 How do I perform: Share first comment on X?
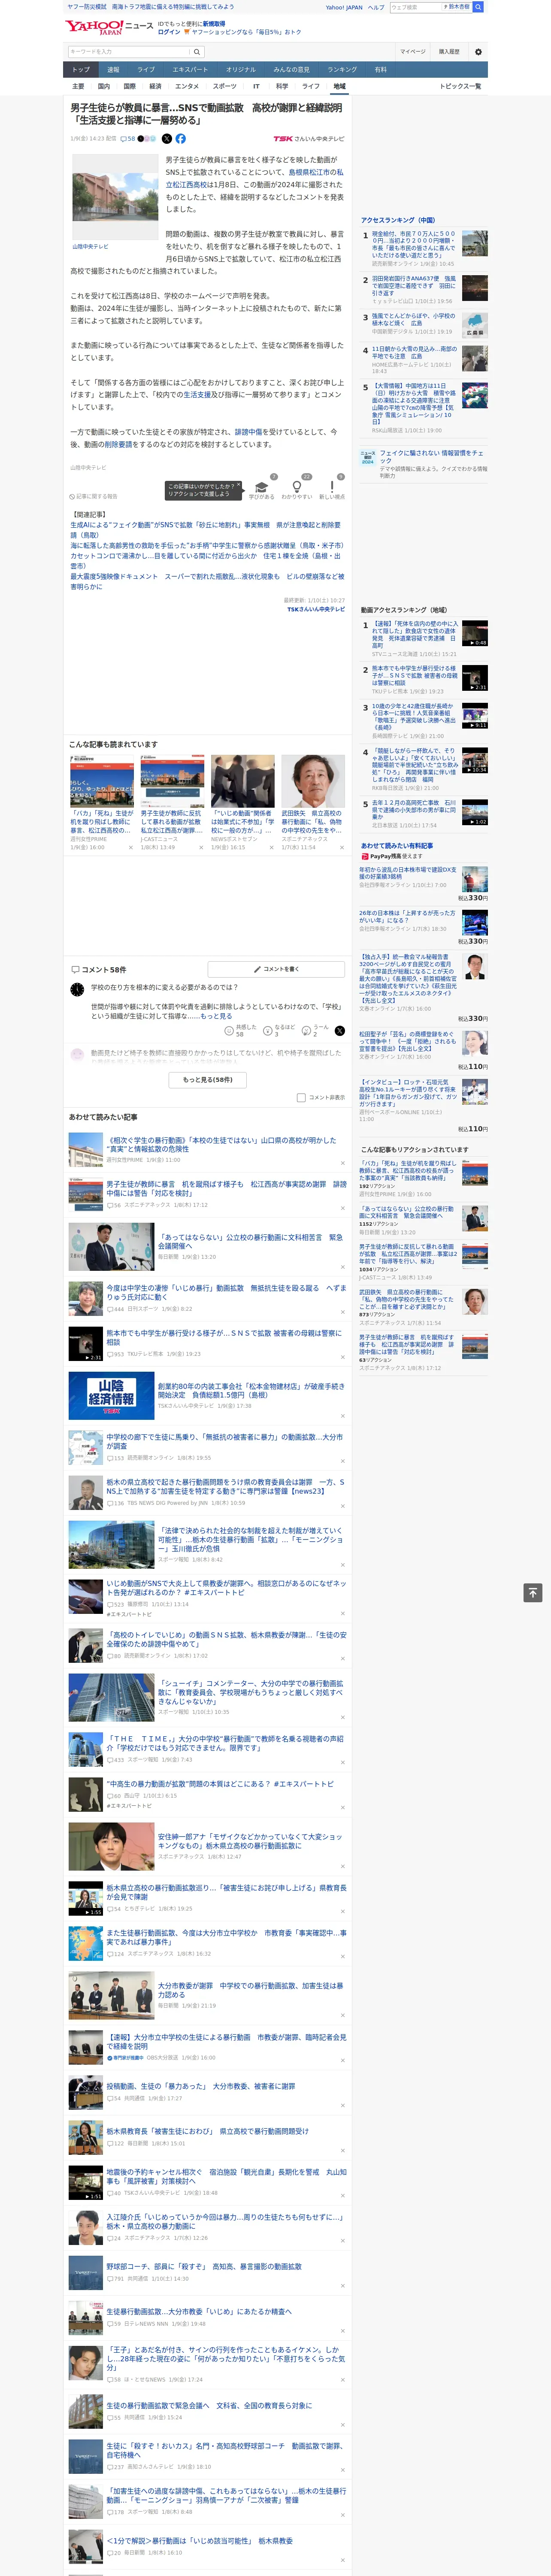340,1030
